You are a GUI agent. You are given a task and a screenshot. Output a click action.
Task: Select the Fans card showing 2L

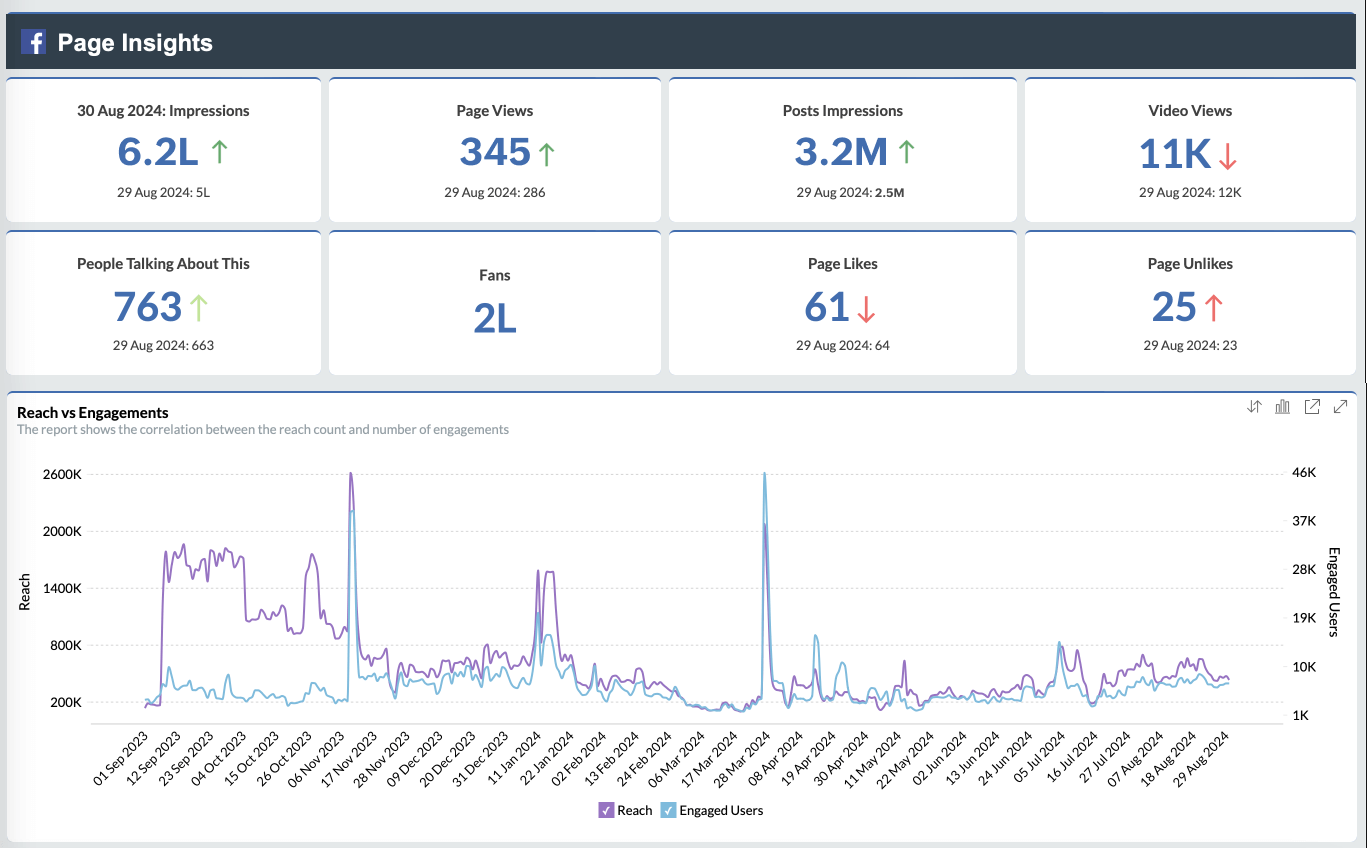tap(495, 317)
